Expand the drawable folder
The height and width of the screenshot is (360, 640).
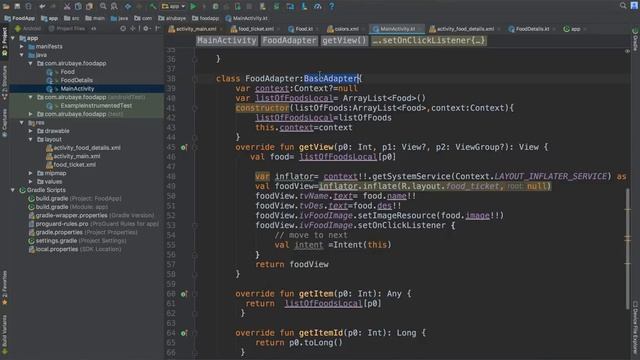click(x=31, y=131)
